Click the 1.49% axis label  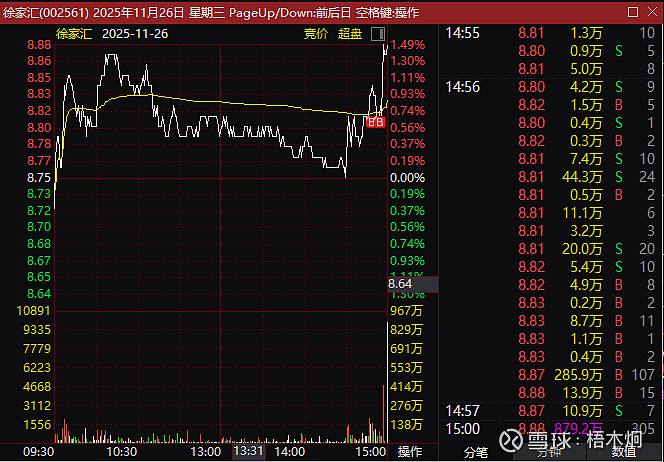[407, 45]
